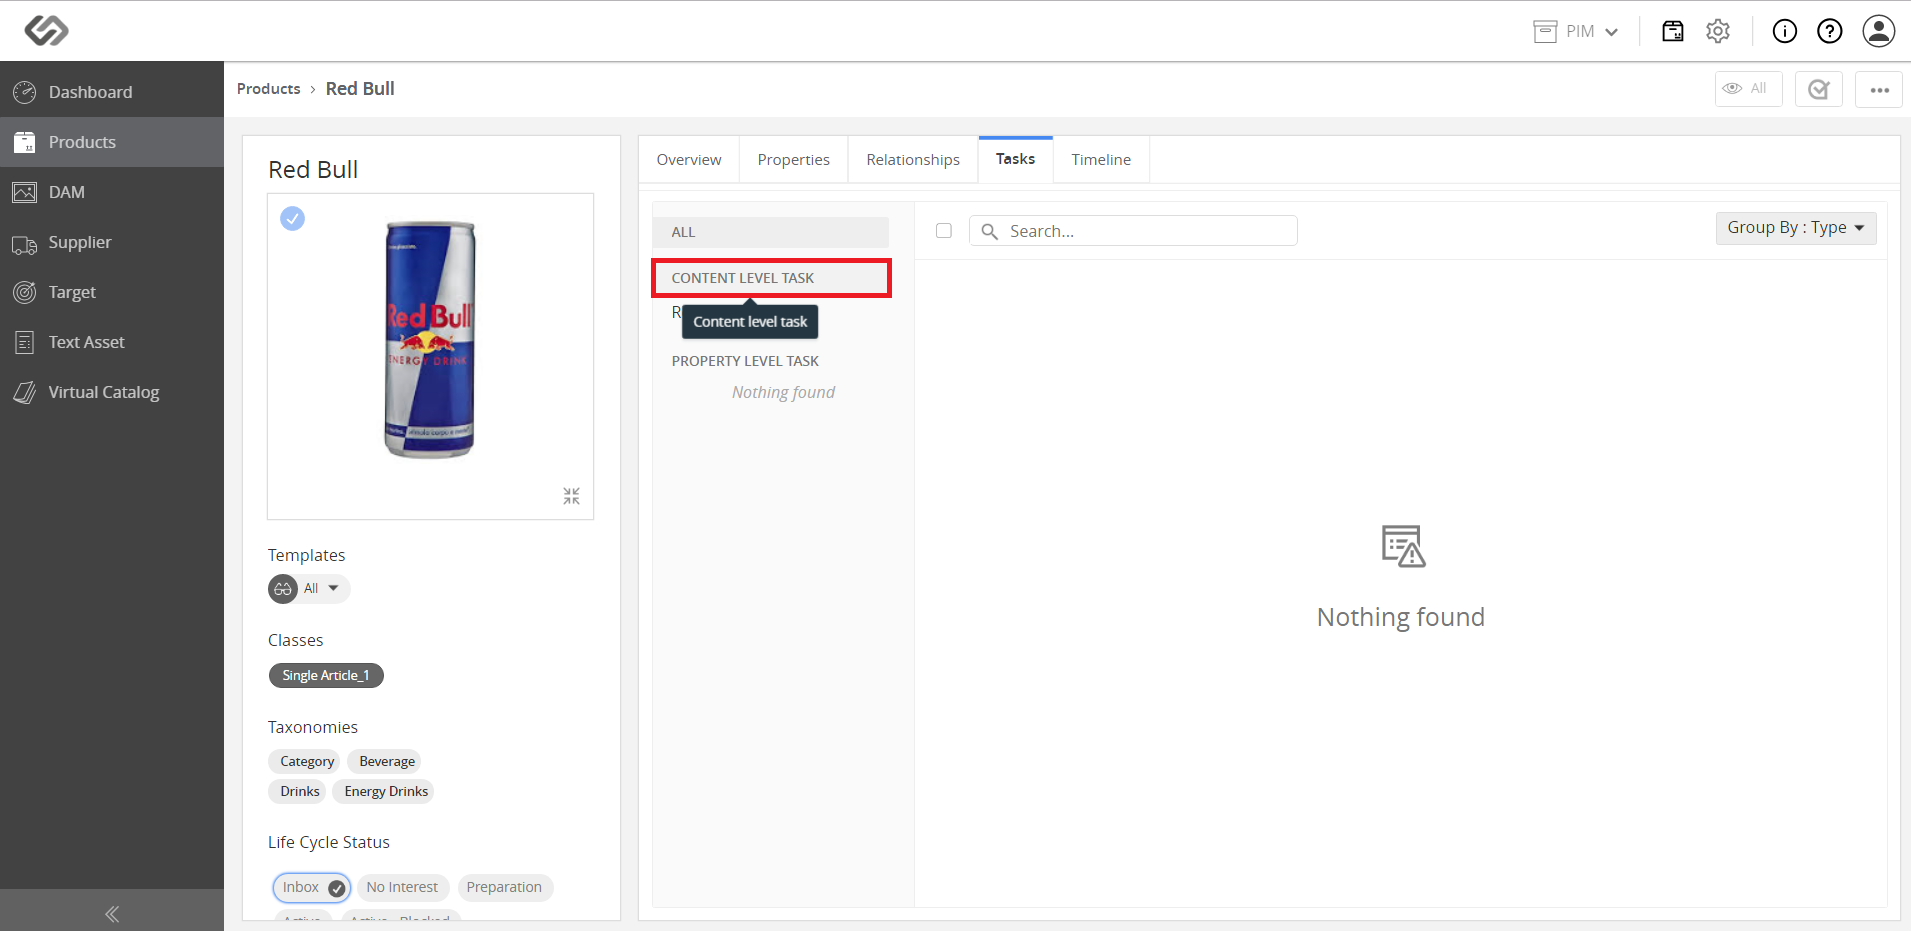
Task: Switch to the Overview tab
Action: (x=689, y=160)
